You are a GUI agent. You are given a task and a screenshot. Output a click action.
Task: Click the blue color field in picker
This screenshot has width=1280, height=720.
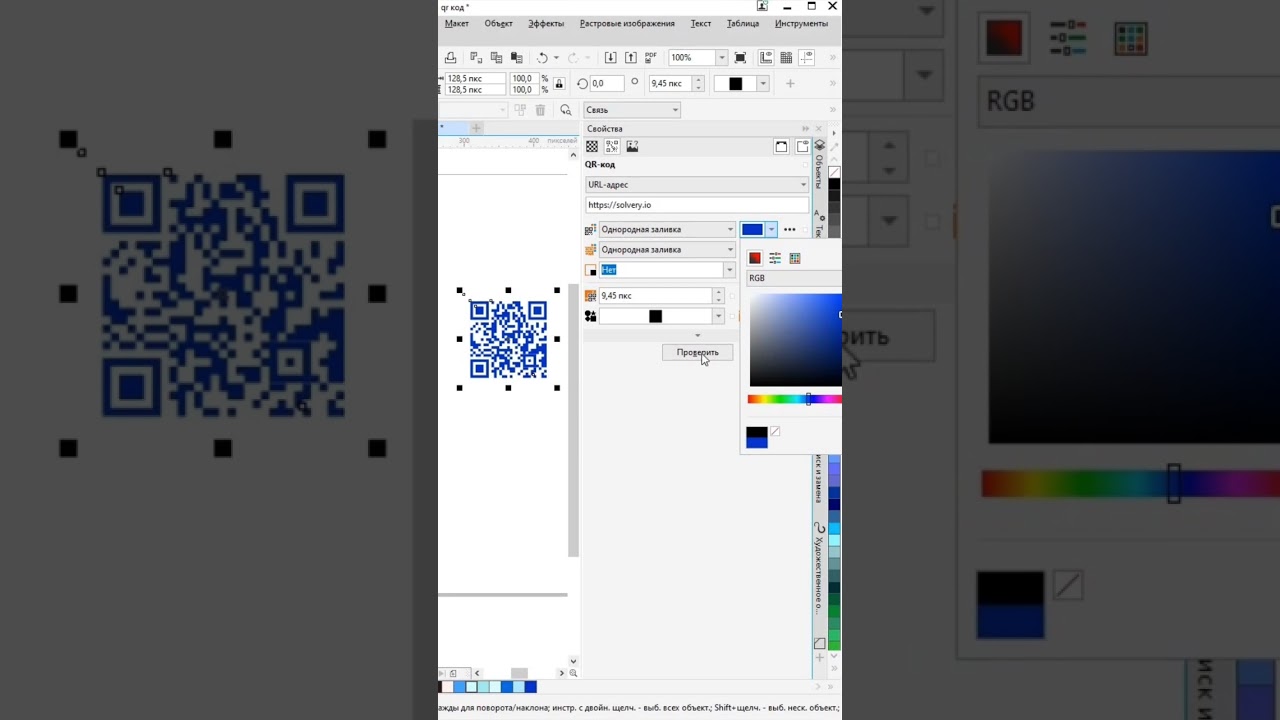(x=796, y=340)
